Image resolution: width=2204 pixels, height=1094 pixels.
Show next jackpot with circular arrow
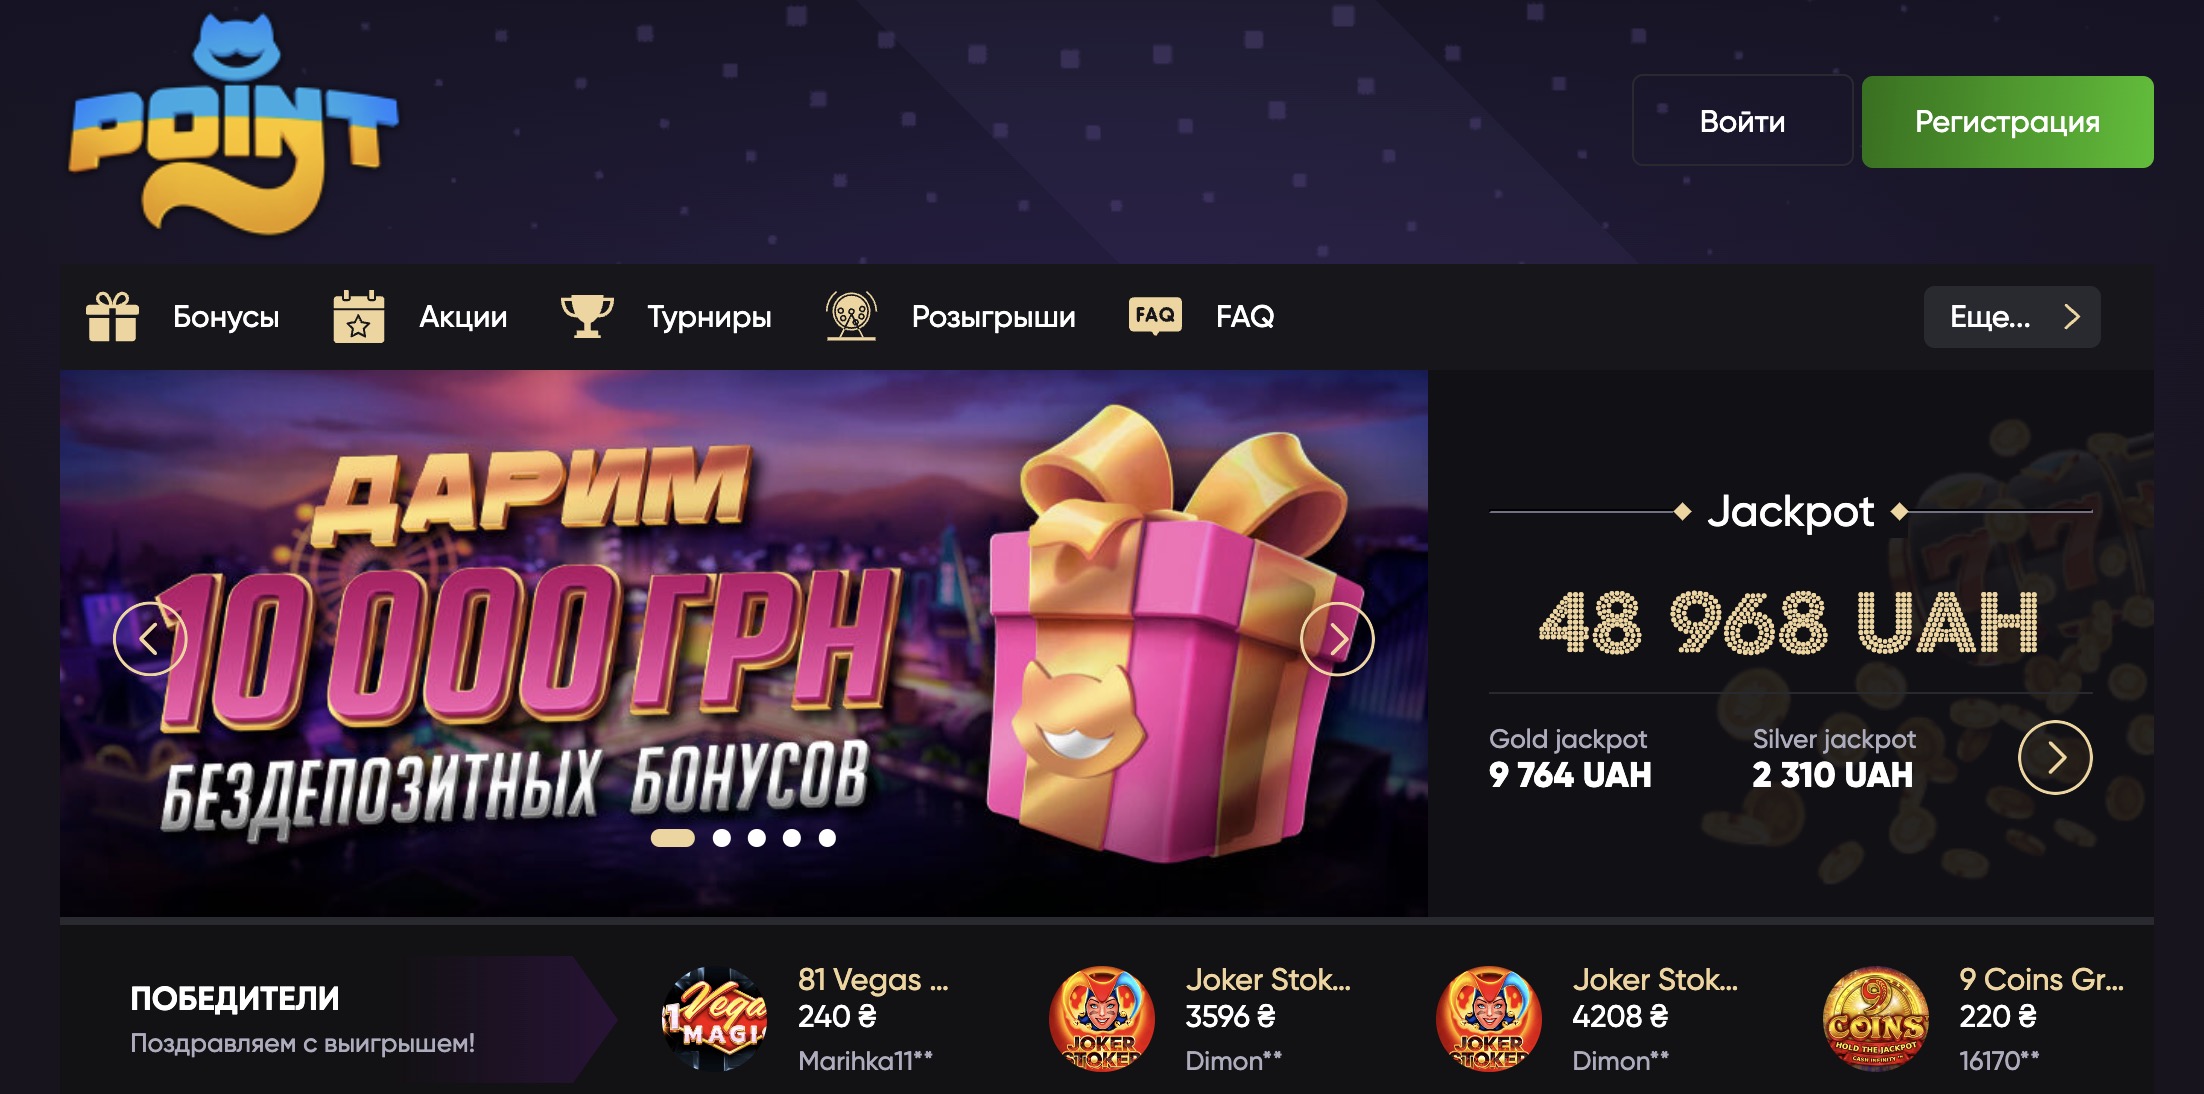pyautogui.click(x=2055, y=758)
